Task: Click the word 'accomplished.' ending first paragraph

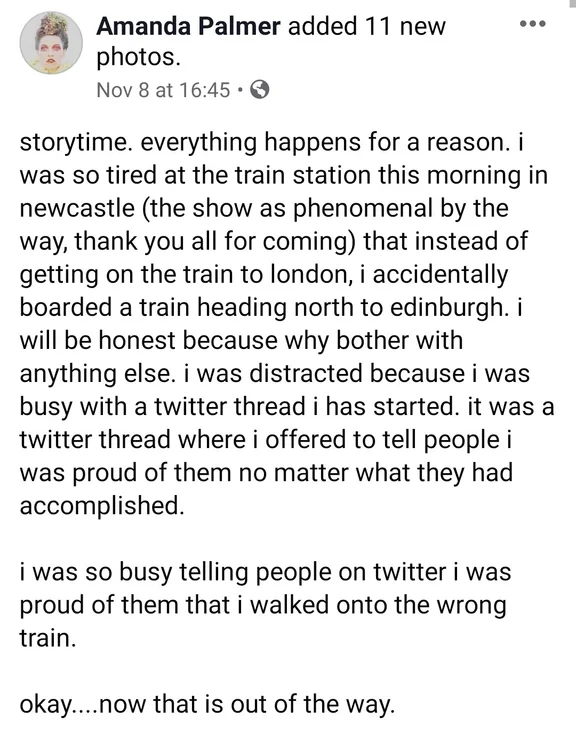Action: [102, 506]
